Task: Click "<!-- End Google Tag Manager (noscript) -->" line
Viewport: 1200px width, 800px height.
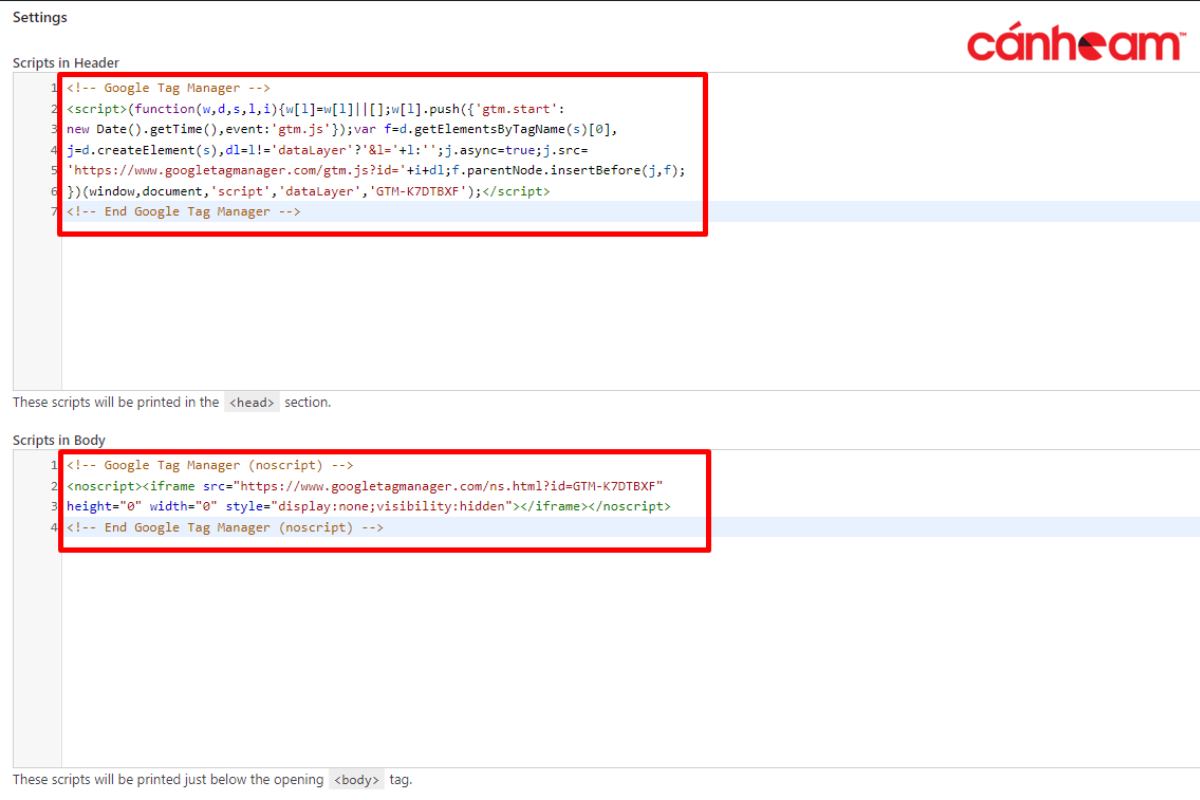Action: pyautogui.click(x=225, y=527)
